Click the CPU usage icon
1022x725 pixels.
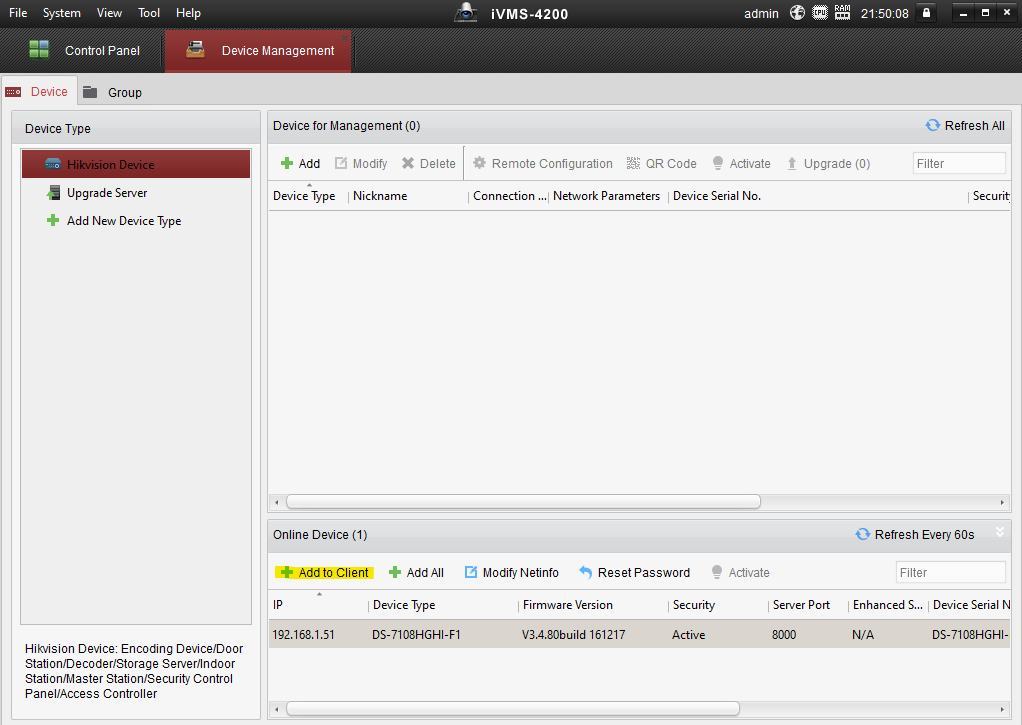(819, 12)
